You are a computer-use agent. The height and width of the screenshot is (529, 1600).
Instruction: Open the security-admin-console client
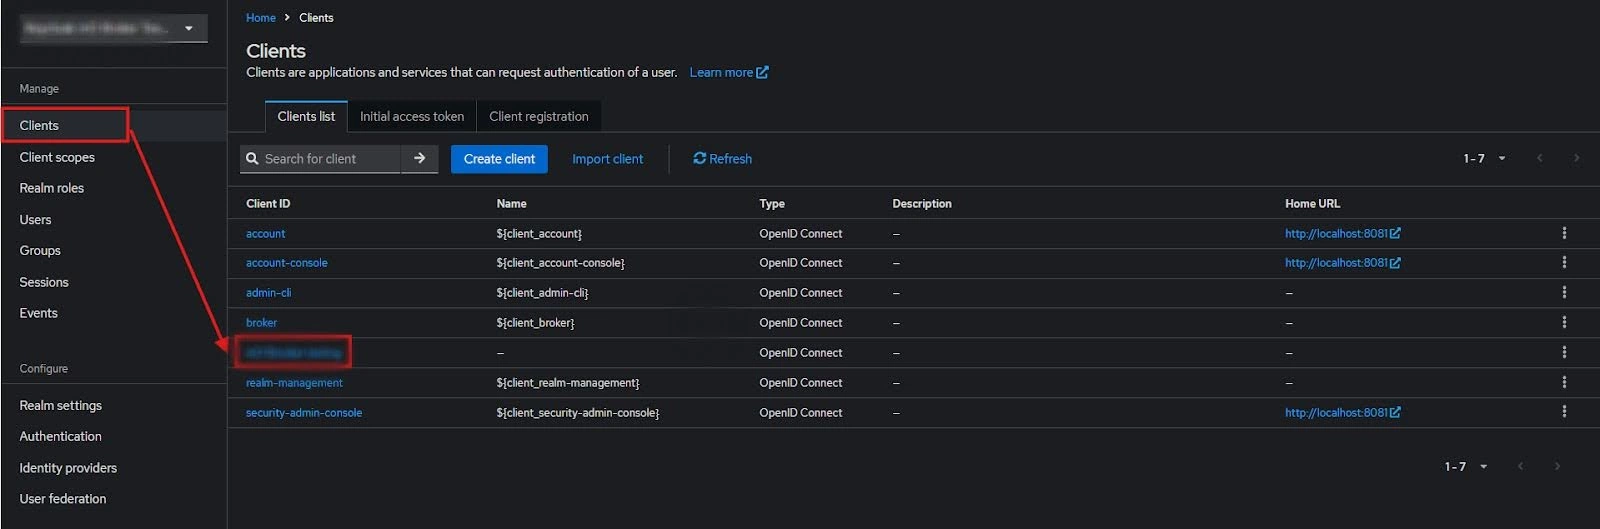tap(304, 412)
